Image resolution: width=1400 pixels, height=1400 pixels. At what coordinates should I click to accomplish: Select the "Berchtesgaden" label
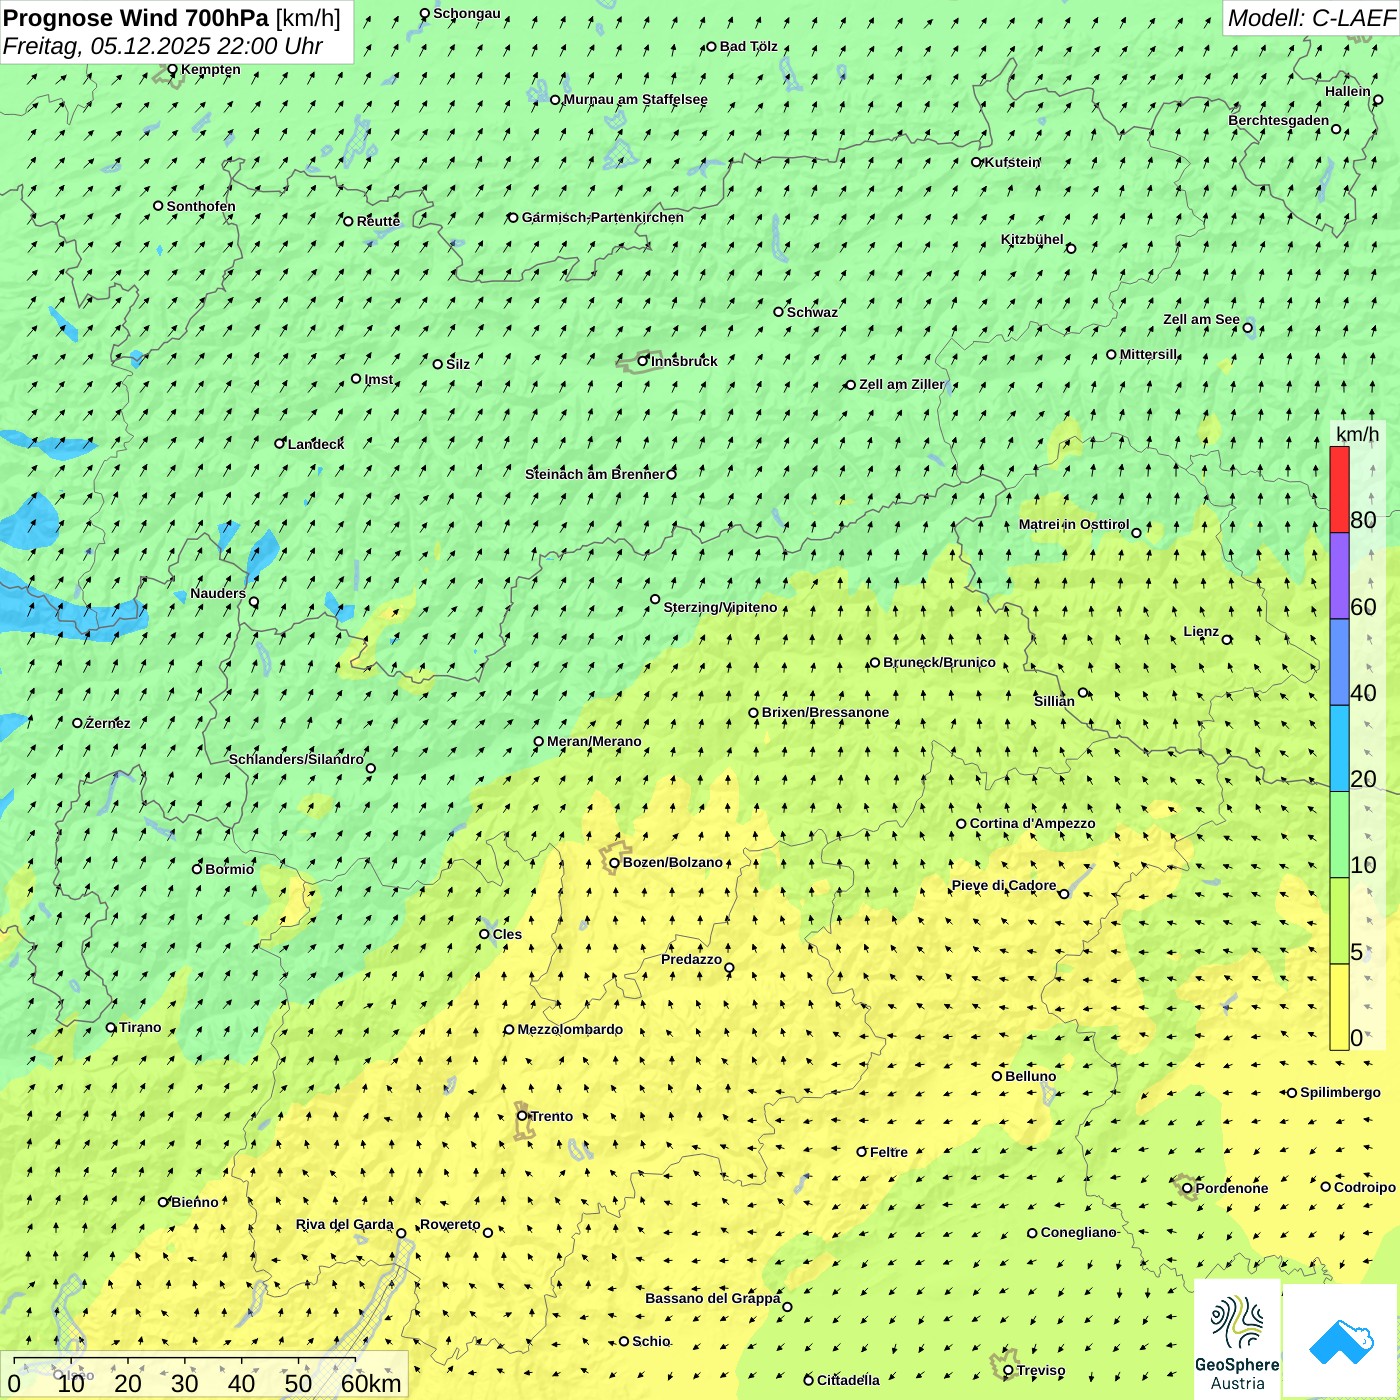1279,120
